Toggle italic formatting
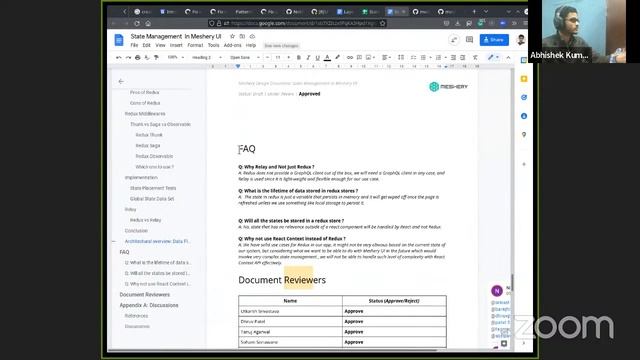The image size is (640, 360). click(x=308, y=58)
